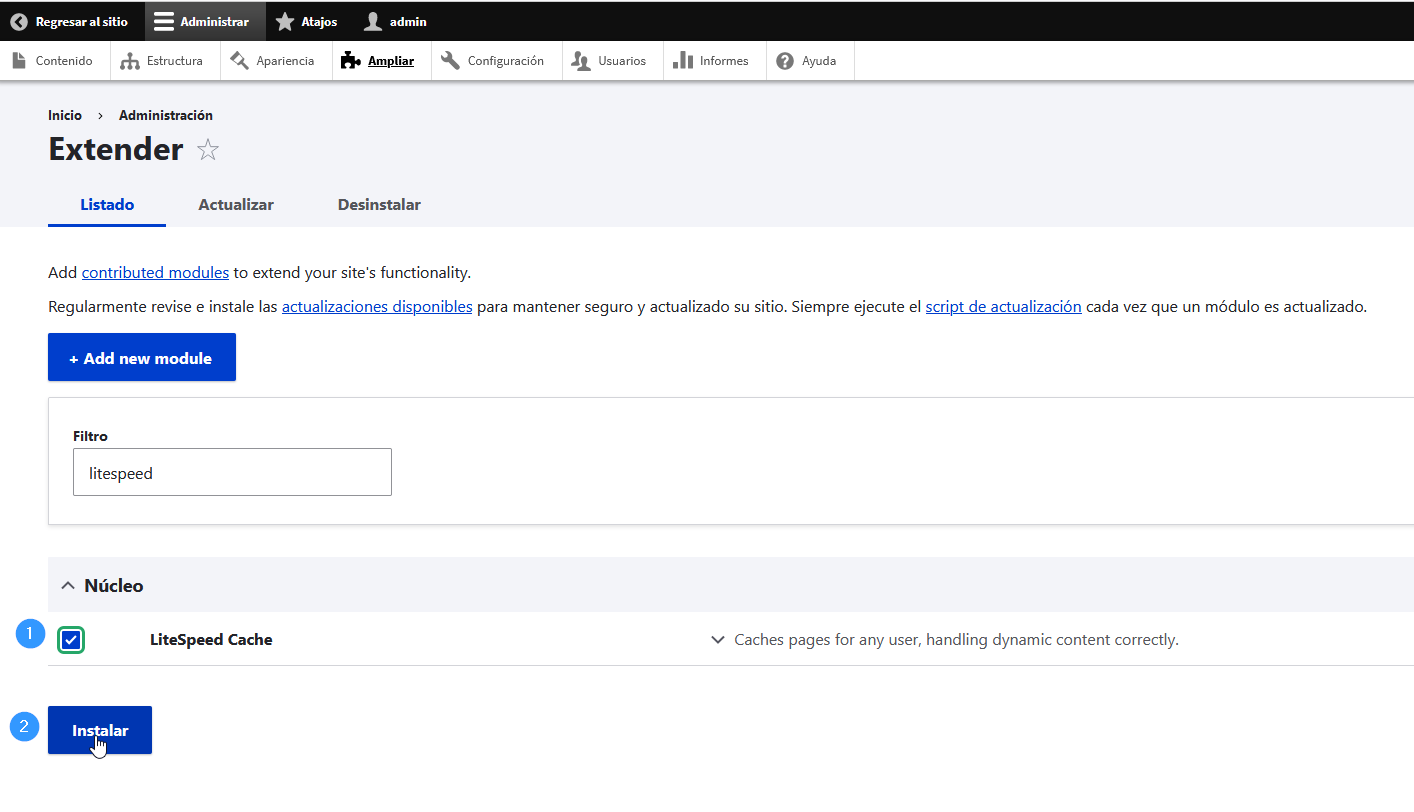Open the Apariencia menu label

(x=285, y=61)
